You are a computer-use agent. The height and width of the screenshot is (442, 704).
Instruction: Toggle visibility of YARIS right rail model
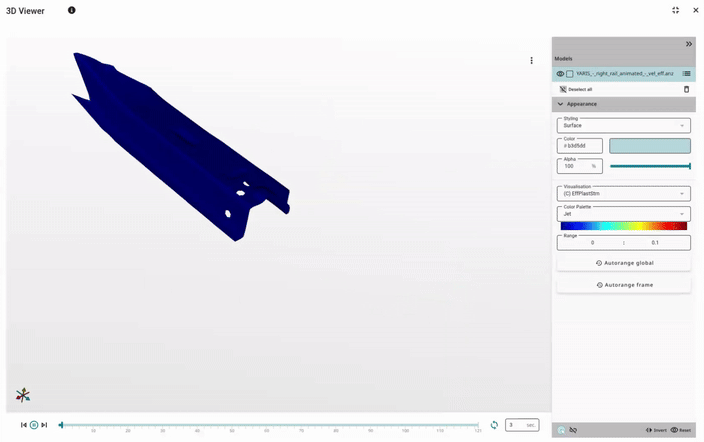click(560, 74)
